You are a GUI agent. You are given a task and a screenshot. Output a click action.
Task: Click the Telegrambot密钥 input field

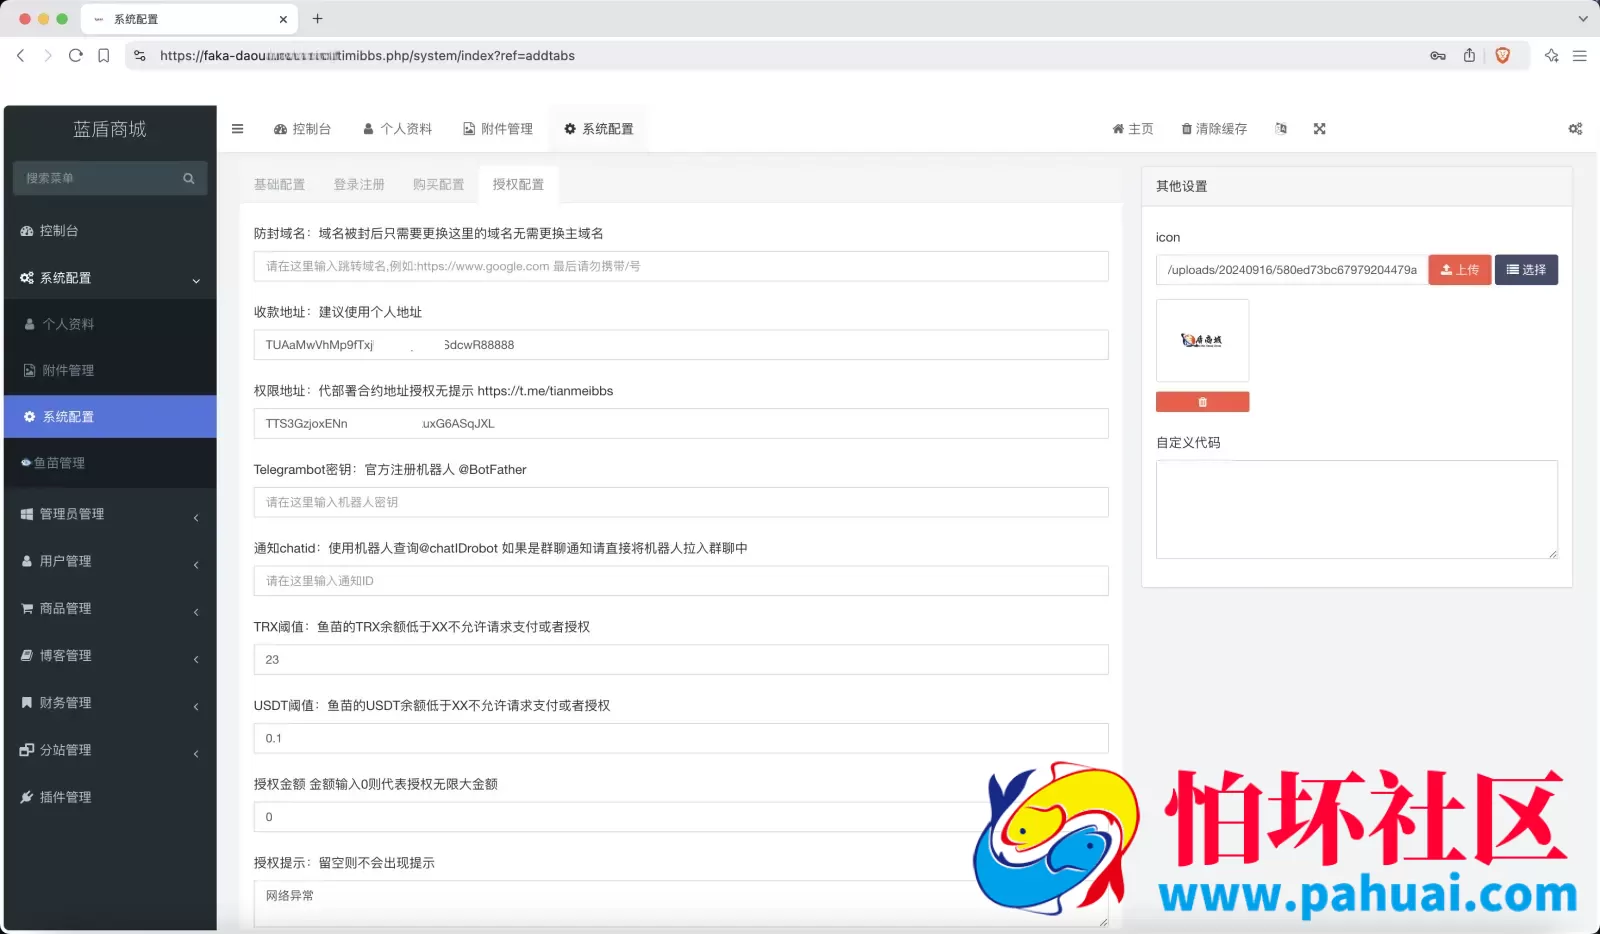point(681,502)
